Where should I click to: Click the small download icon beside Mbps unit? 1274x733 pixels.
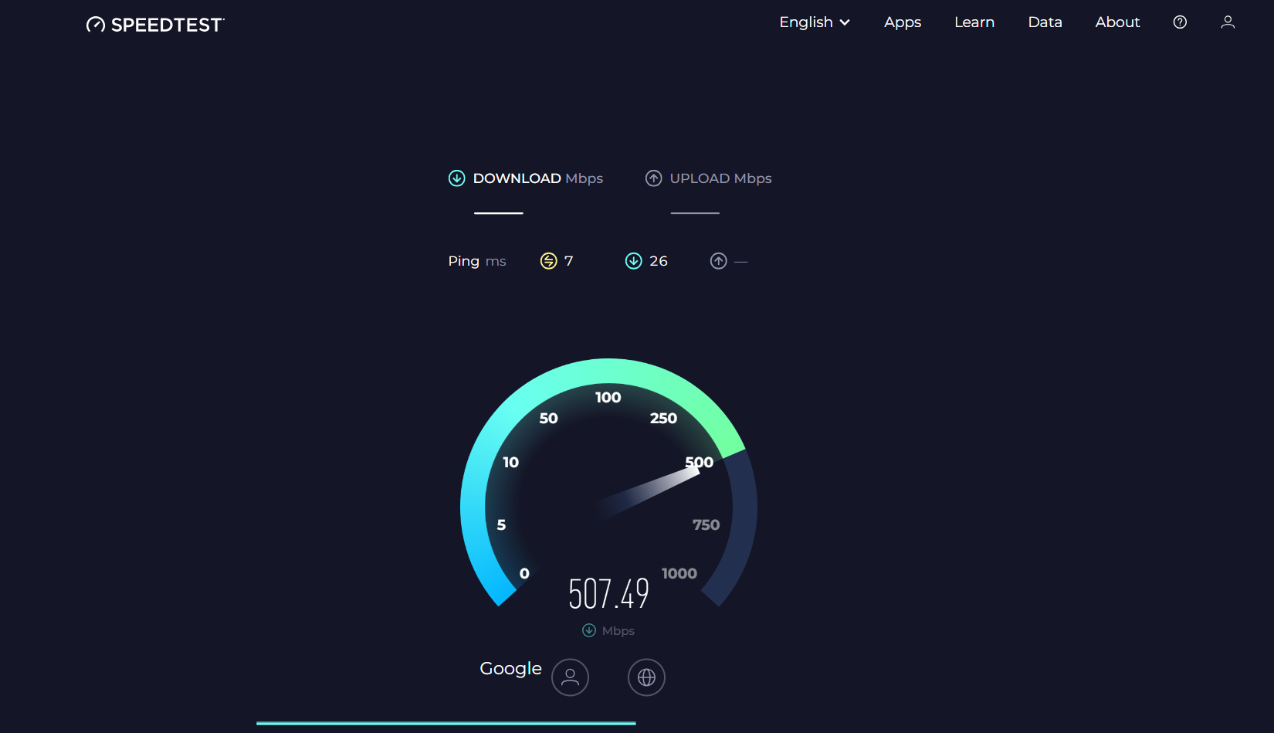[589, 630]
